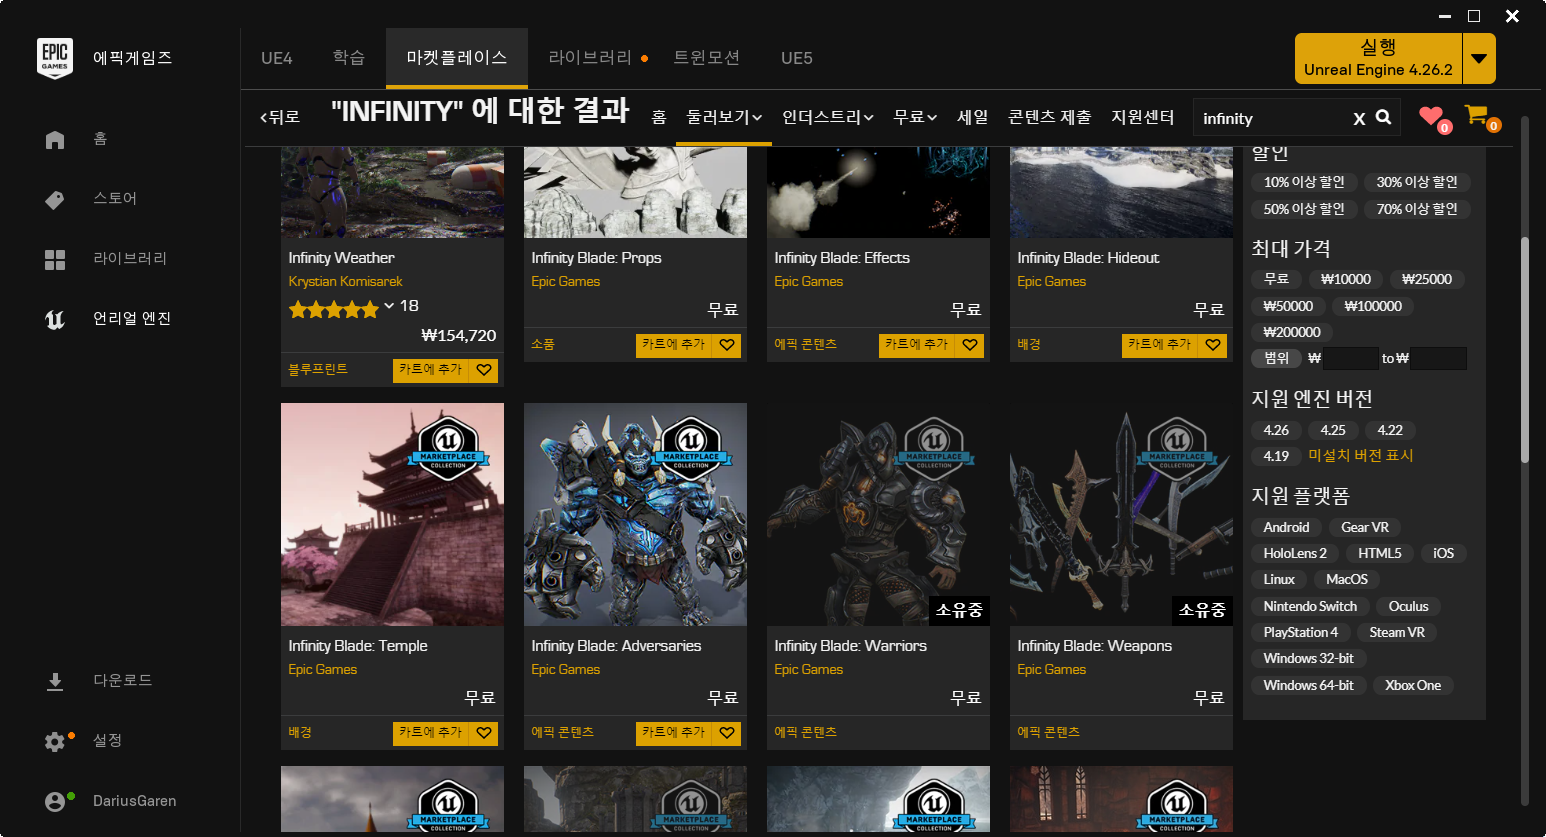Wishlist Infinity Blade: Props with heart icon
Viewport: 1546px width, 837px height.
727,345
